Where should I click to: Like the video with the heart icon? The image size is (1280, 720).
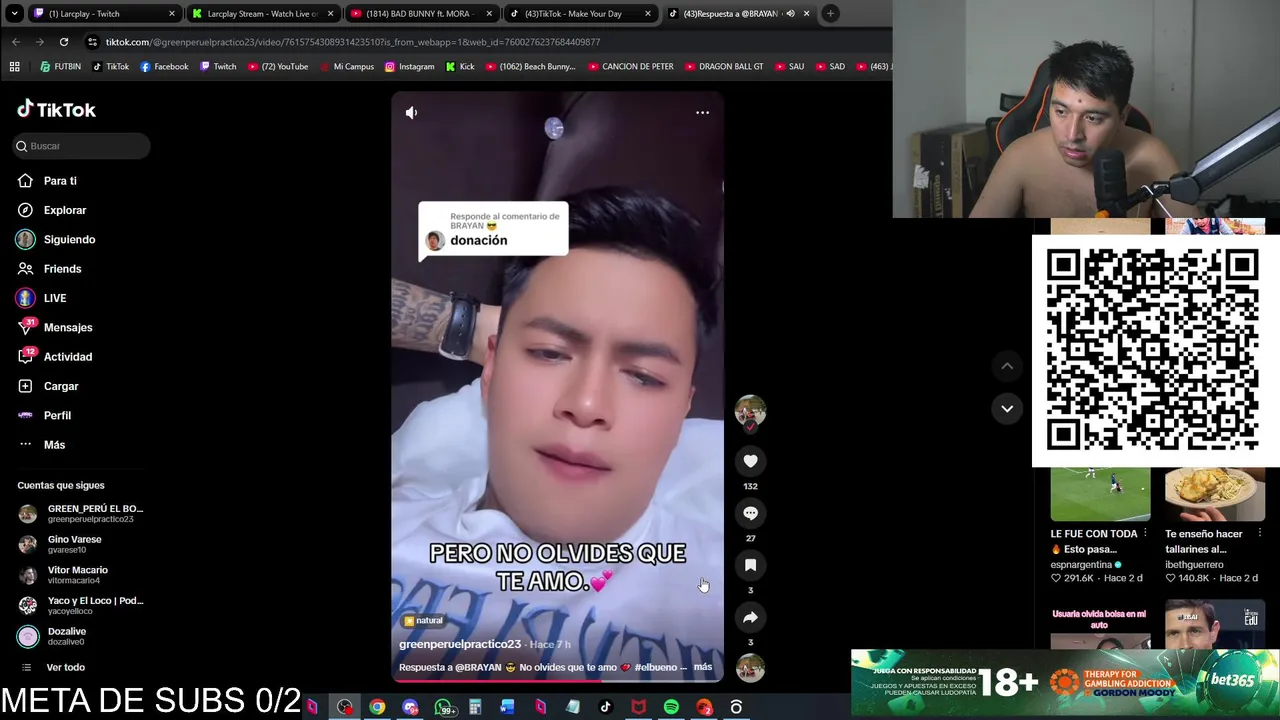point(750,461)
